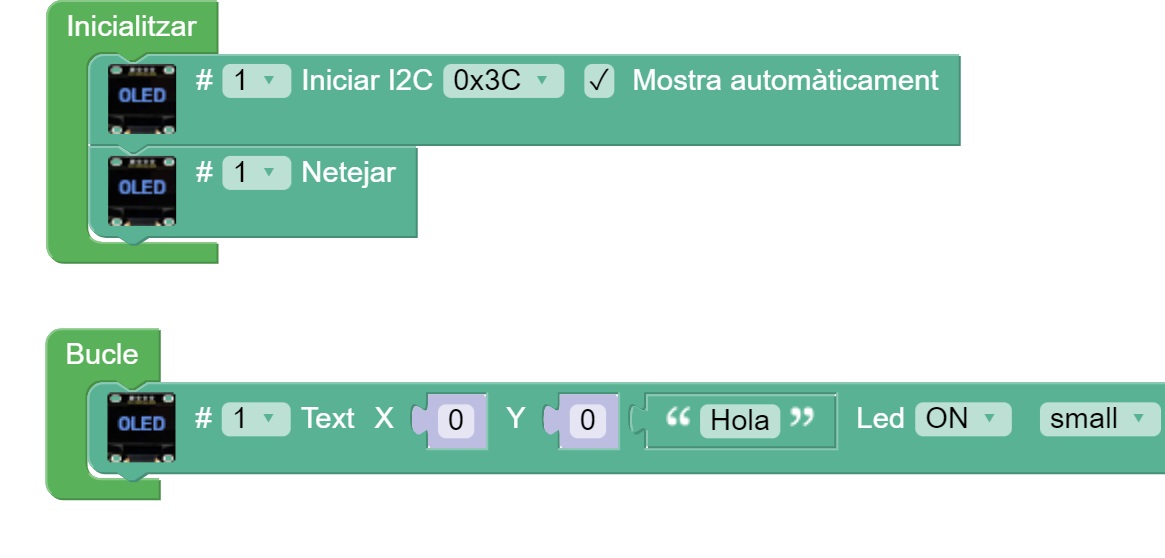Open the display number dropdown on the Netejar block
The height and width of the screenshot is (558, 1165).
point(256,173)
